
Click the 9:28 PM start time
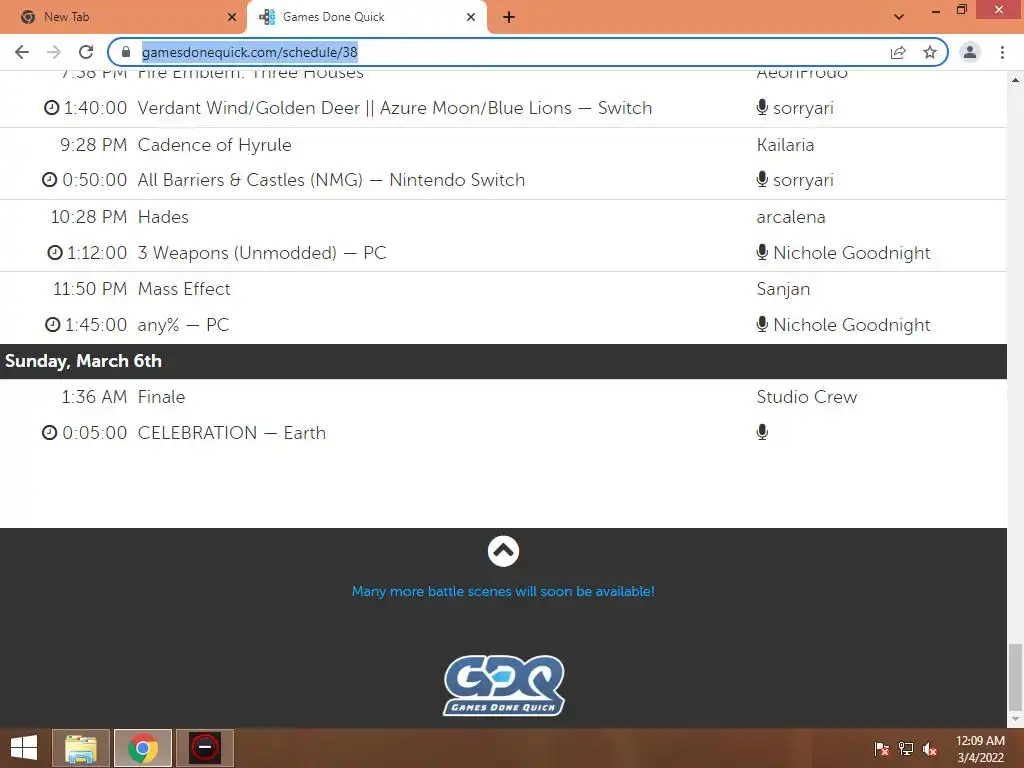point(93,145)
